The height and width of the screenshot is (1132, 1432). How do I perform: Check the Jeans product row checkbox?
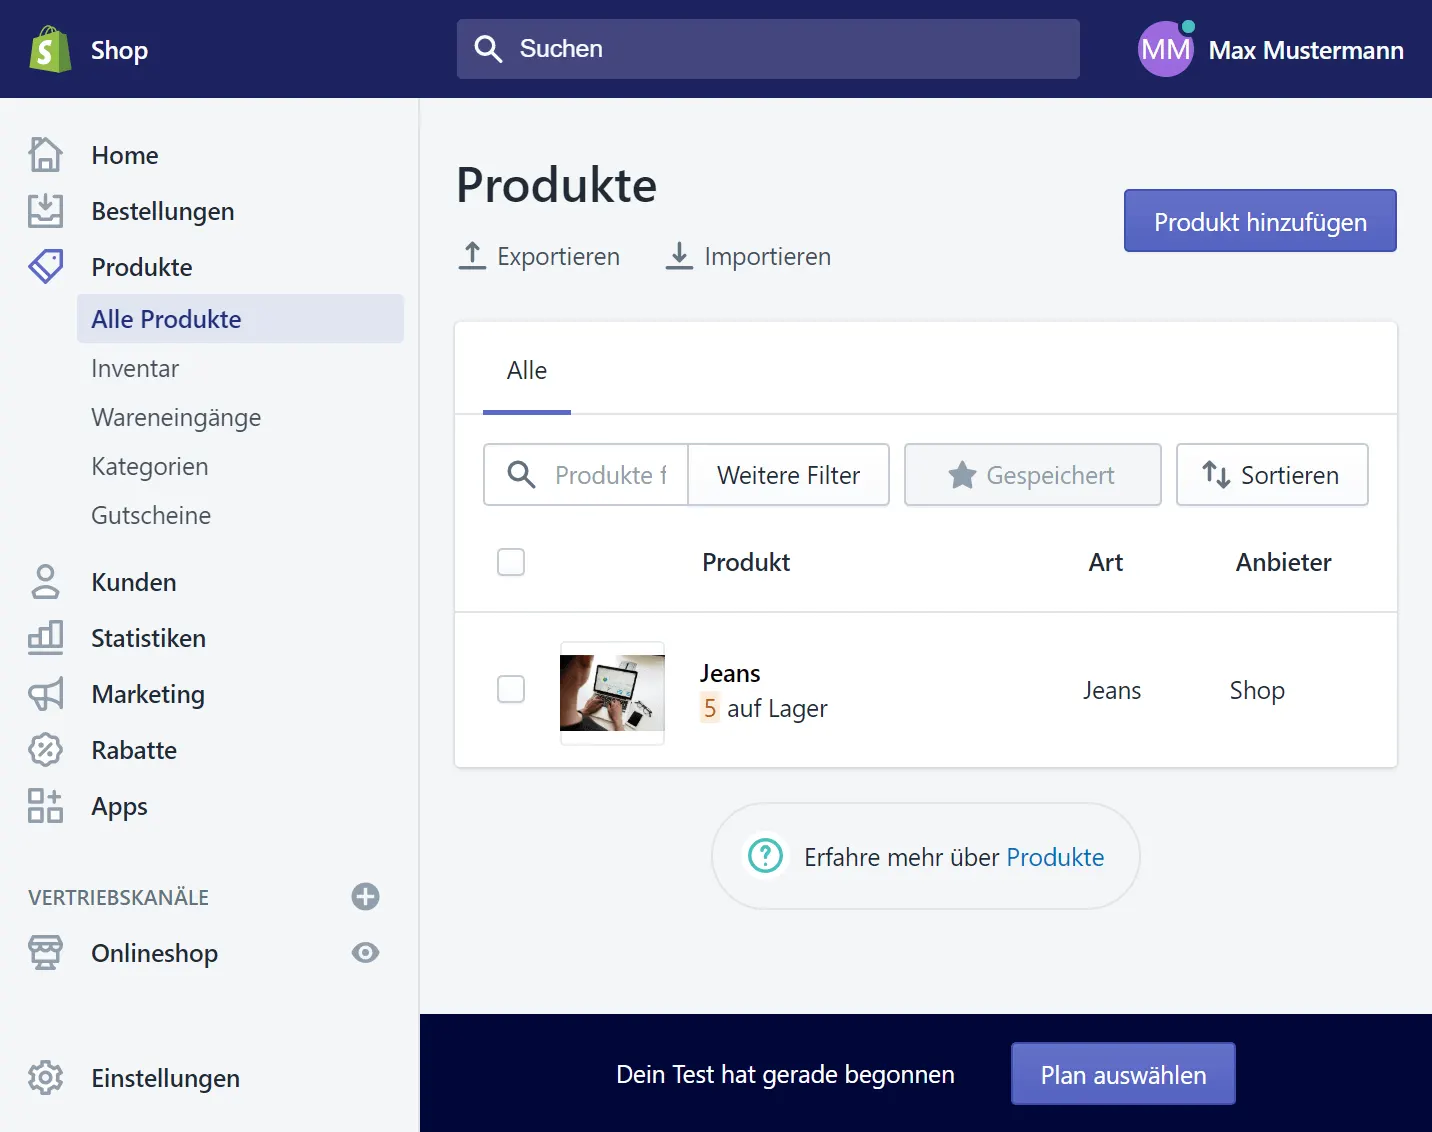click(x=511, y=689)
